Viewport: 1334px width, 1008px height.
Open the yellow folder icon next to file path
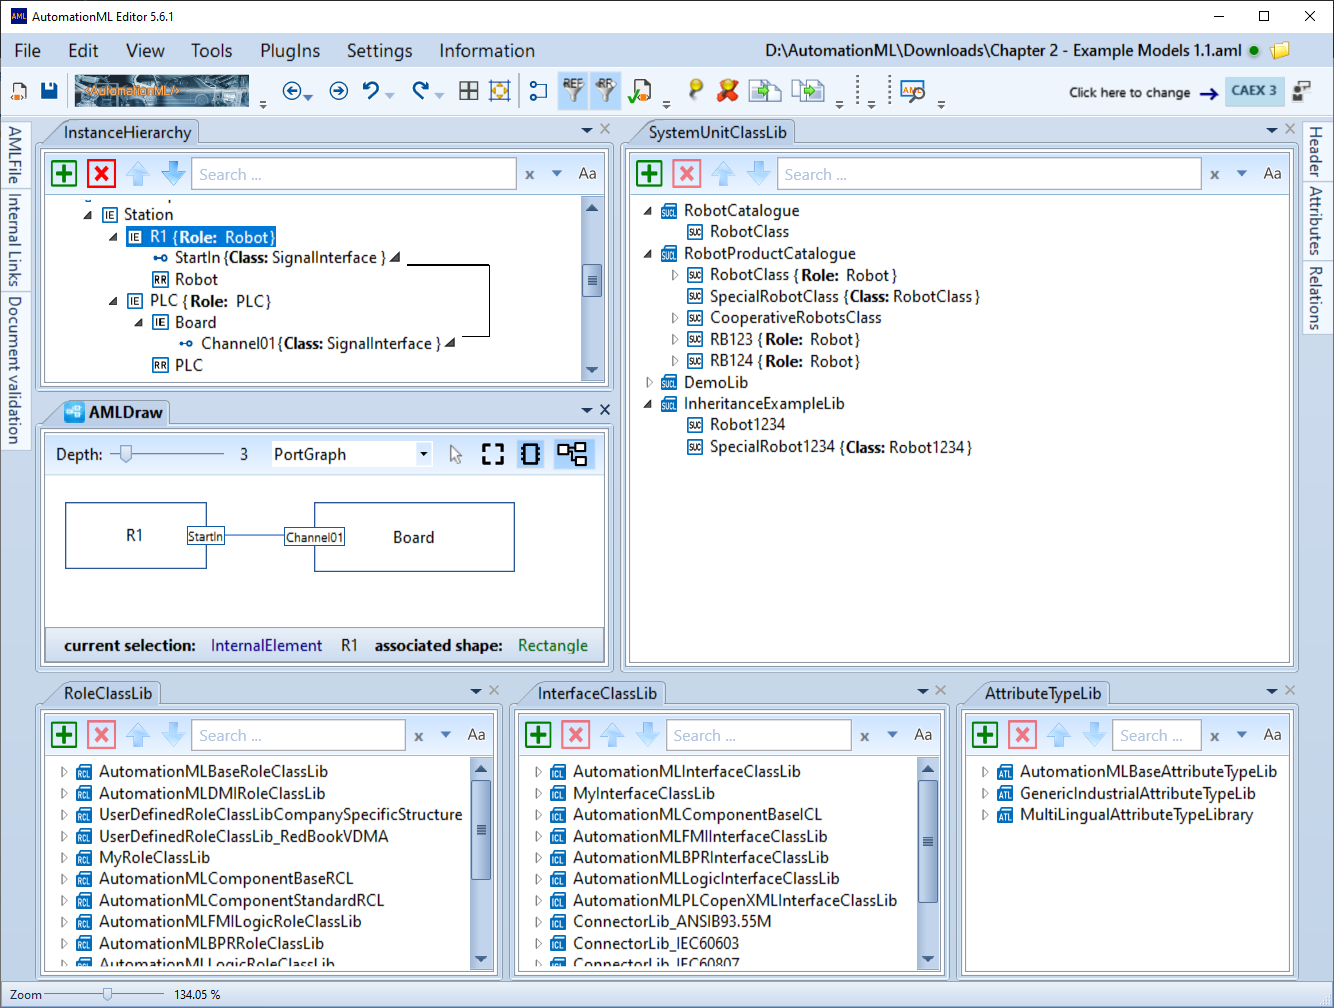point(1280,50)
